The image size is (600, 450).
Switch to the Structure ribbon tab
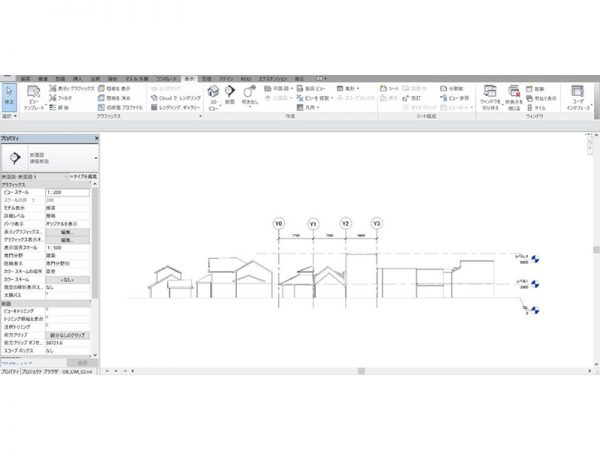click(43, 78)
